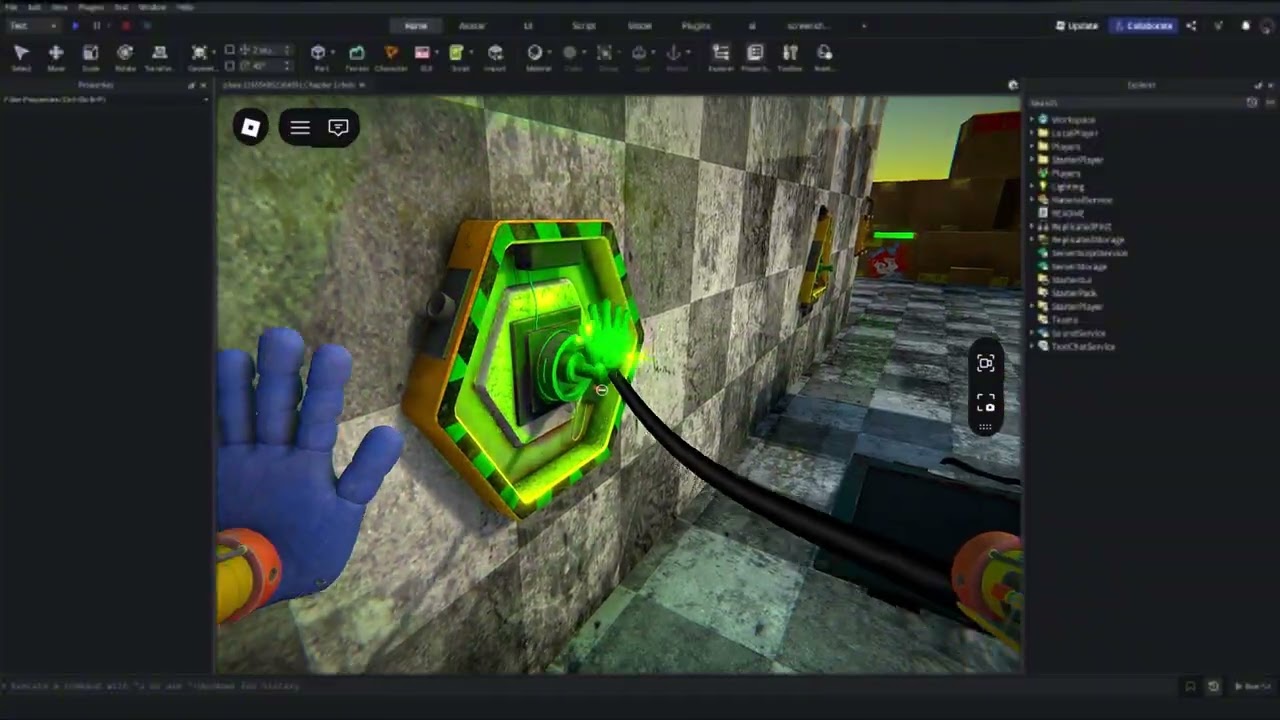Open the chat bubble in the game viewport
The height and width of the screenshot is (720, 1280).
338,127
